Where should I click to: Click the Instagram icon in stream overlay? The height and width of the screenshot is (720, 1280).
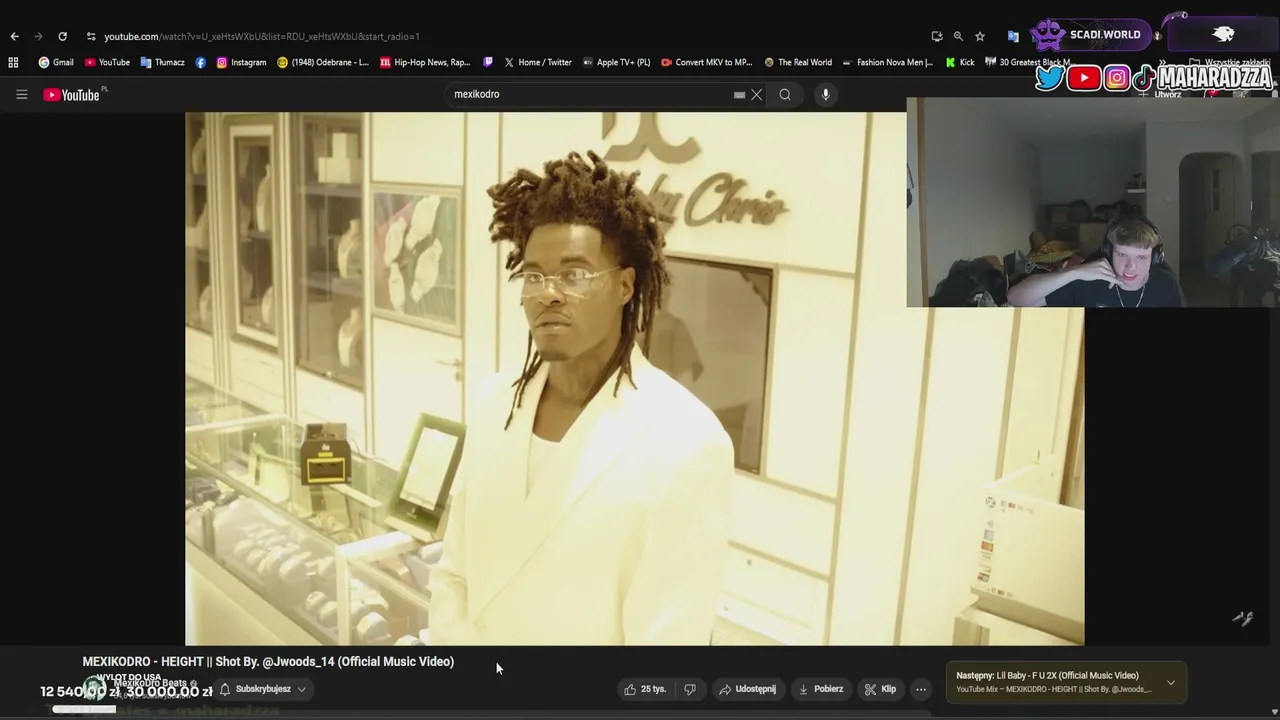tap(1118, 78)
